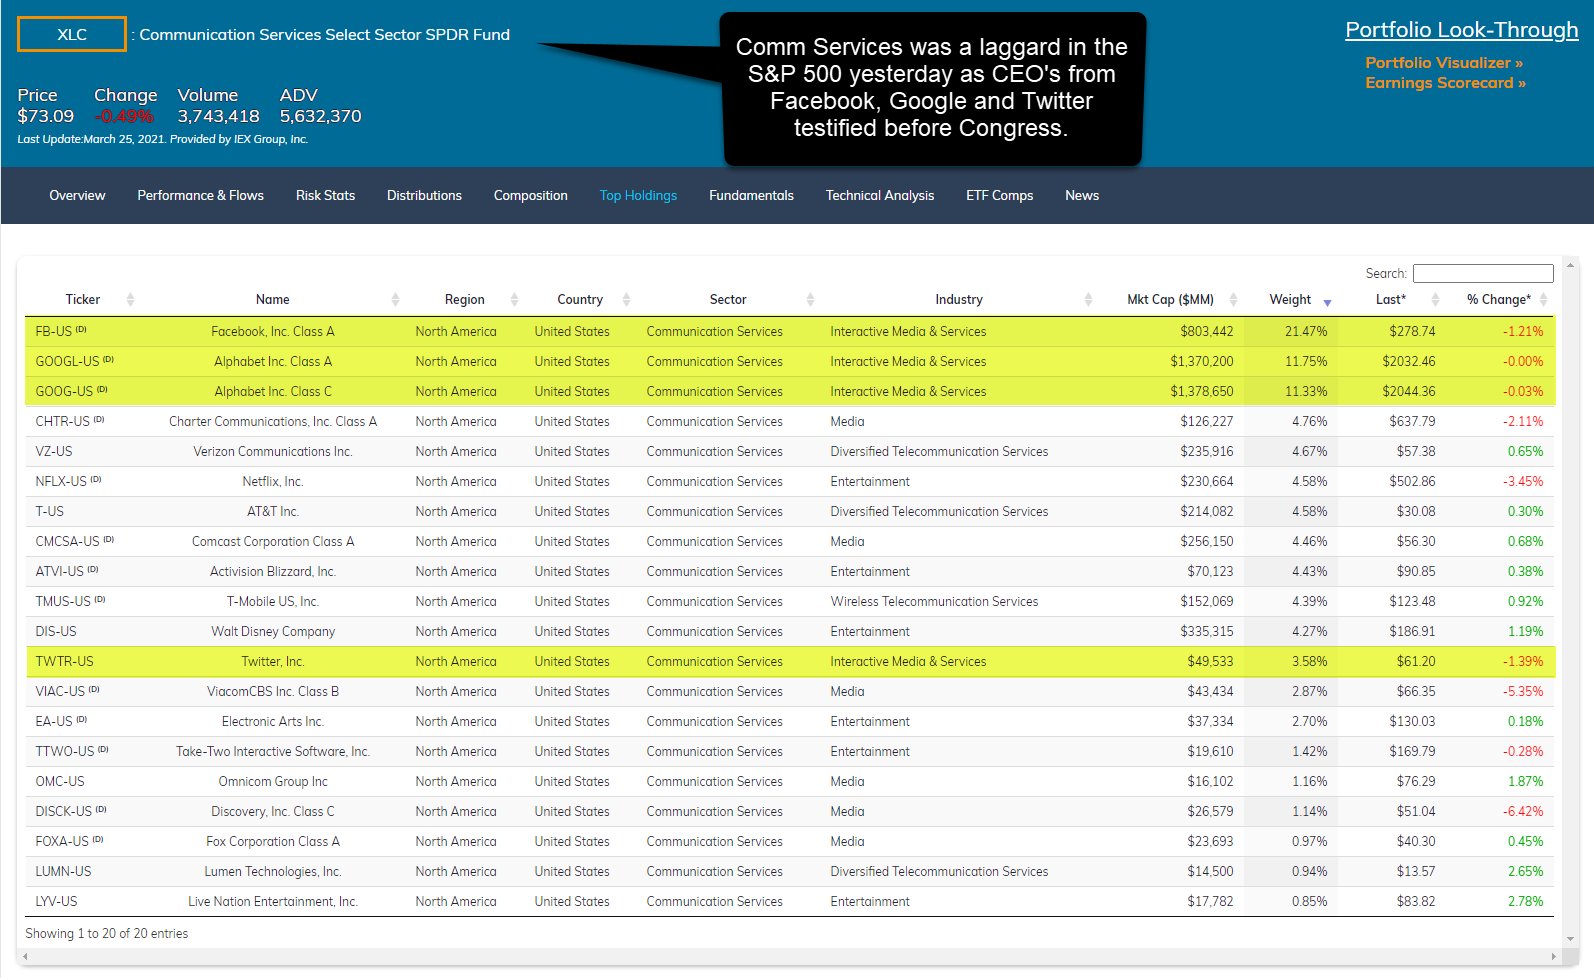This screenshot has width=1594, height=978.
Task: Click the Verizon Communications Inc. name
Action: pos(273,452)
